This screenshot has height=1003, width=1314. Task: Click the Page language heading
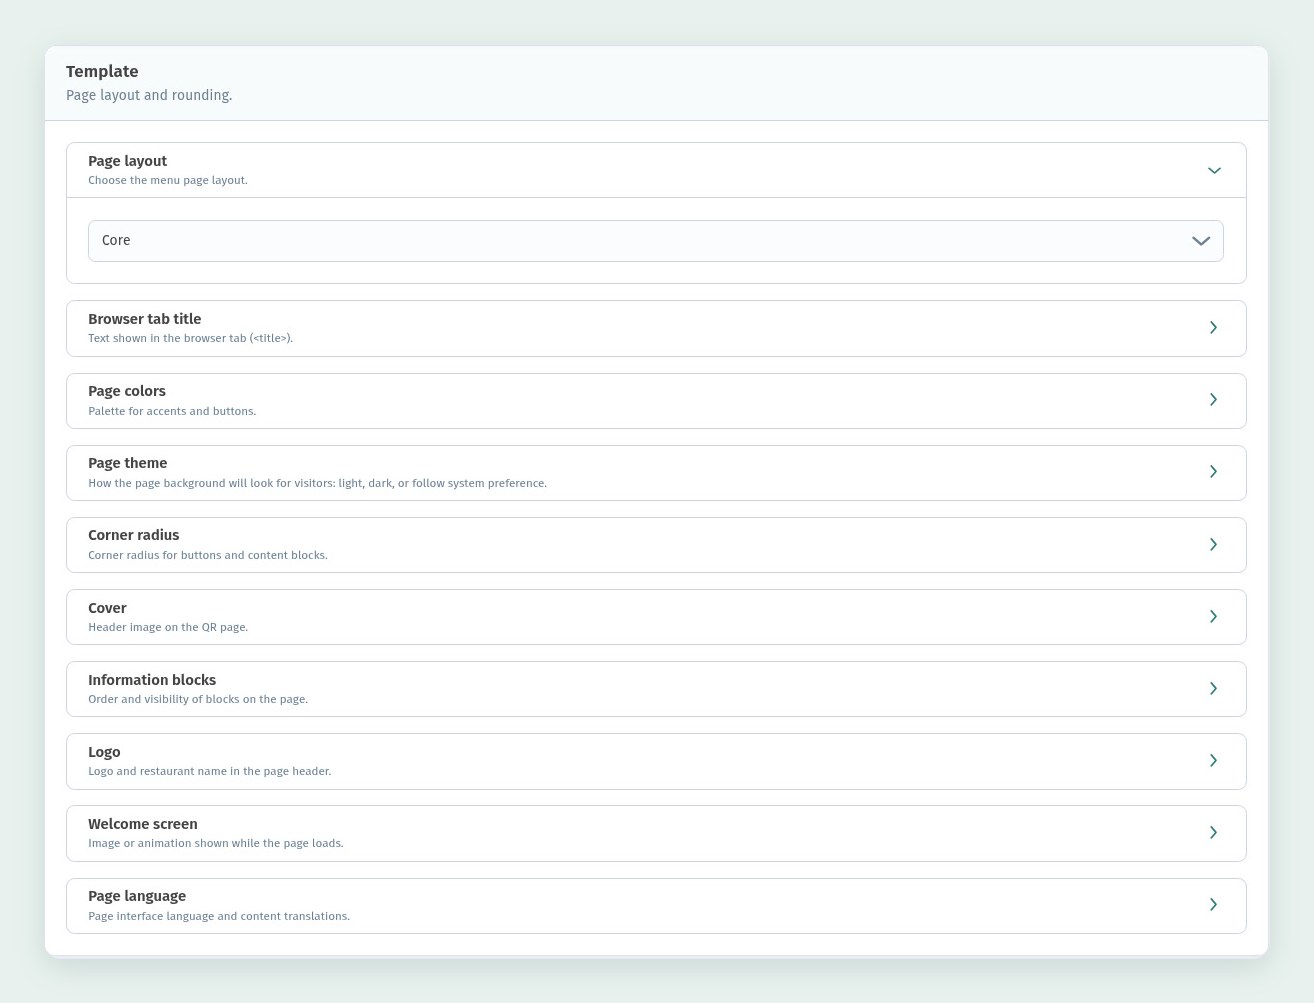coord(137,896)
